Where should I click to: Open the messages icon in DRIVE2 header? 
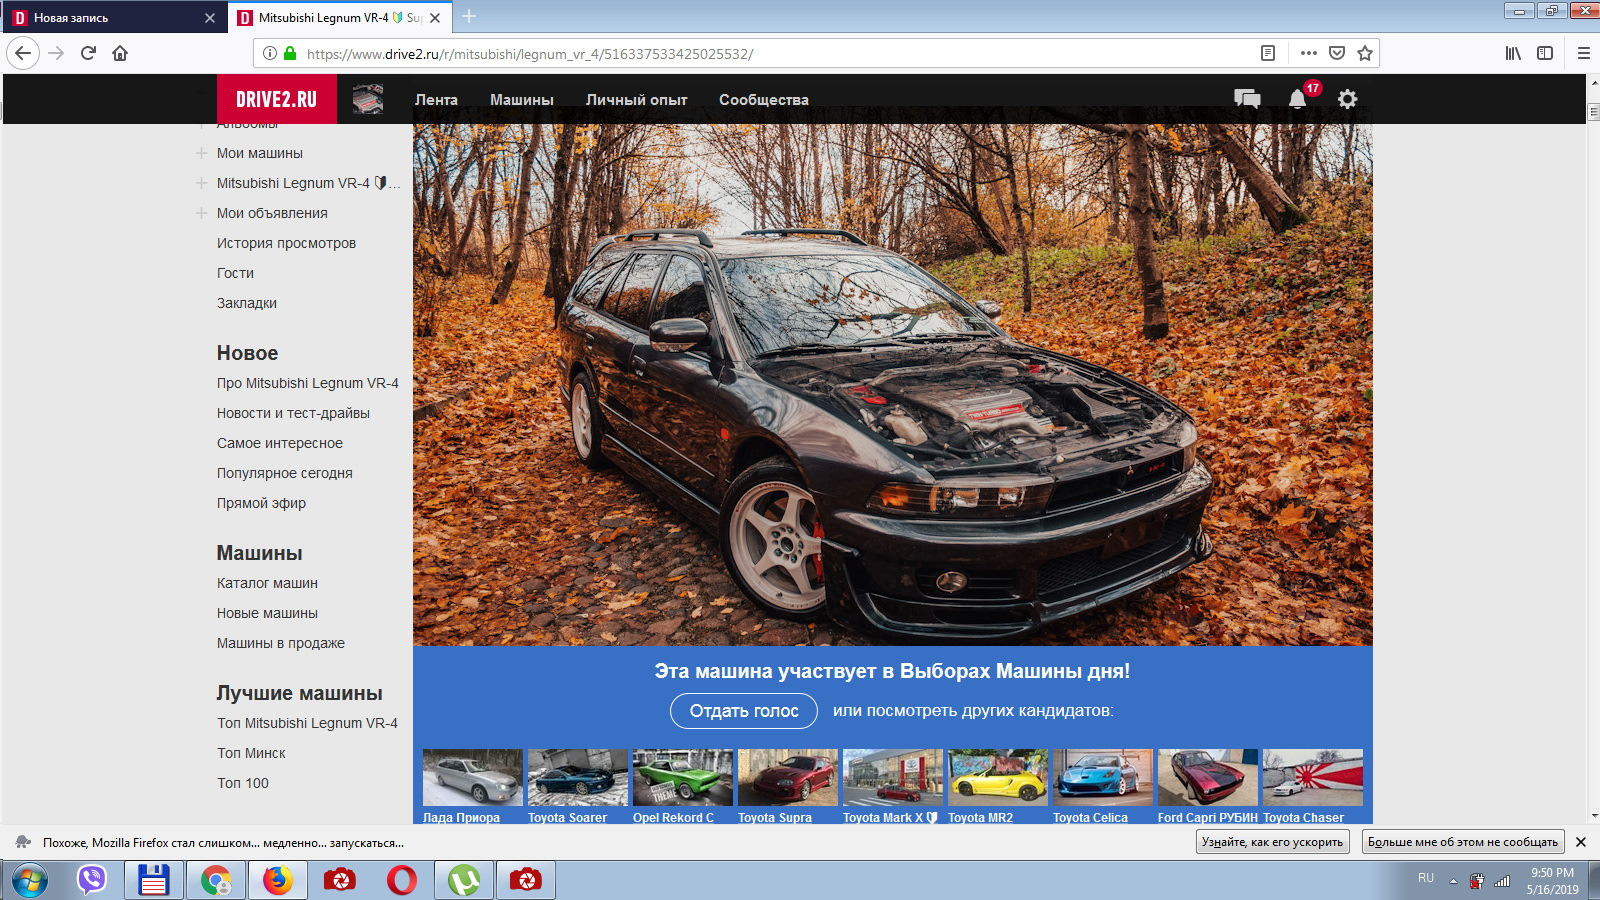click(x=1246, y=98)
